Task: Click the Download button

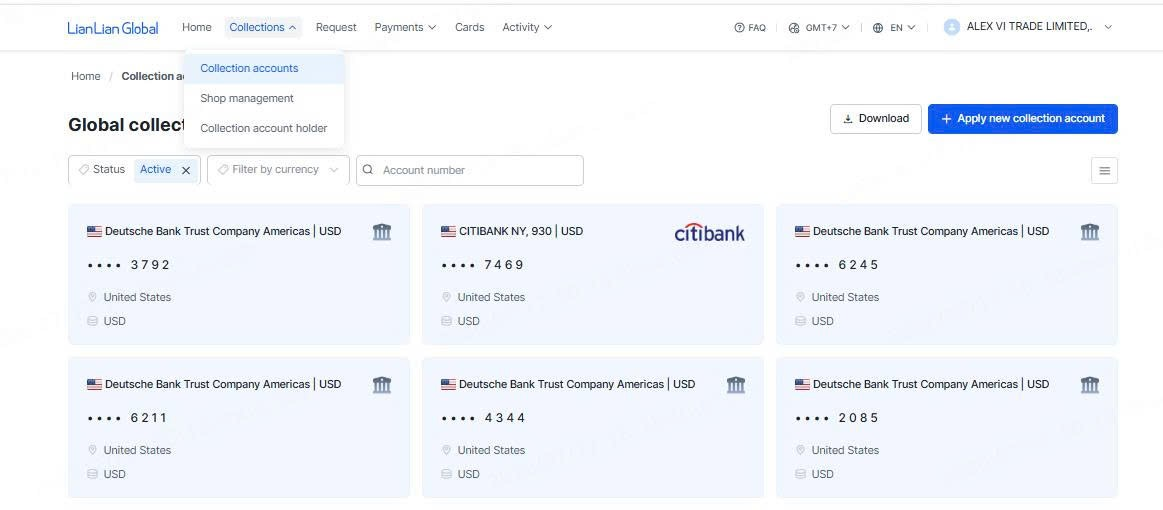Action: click(x=876, y=119)
